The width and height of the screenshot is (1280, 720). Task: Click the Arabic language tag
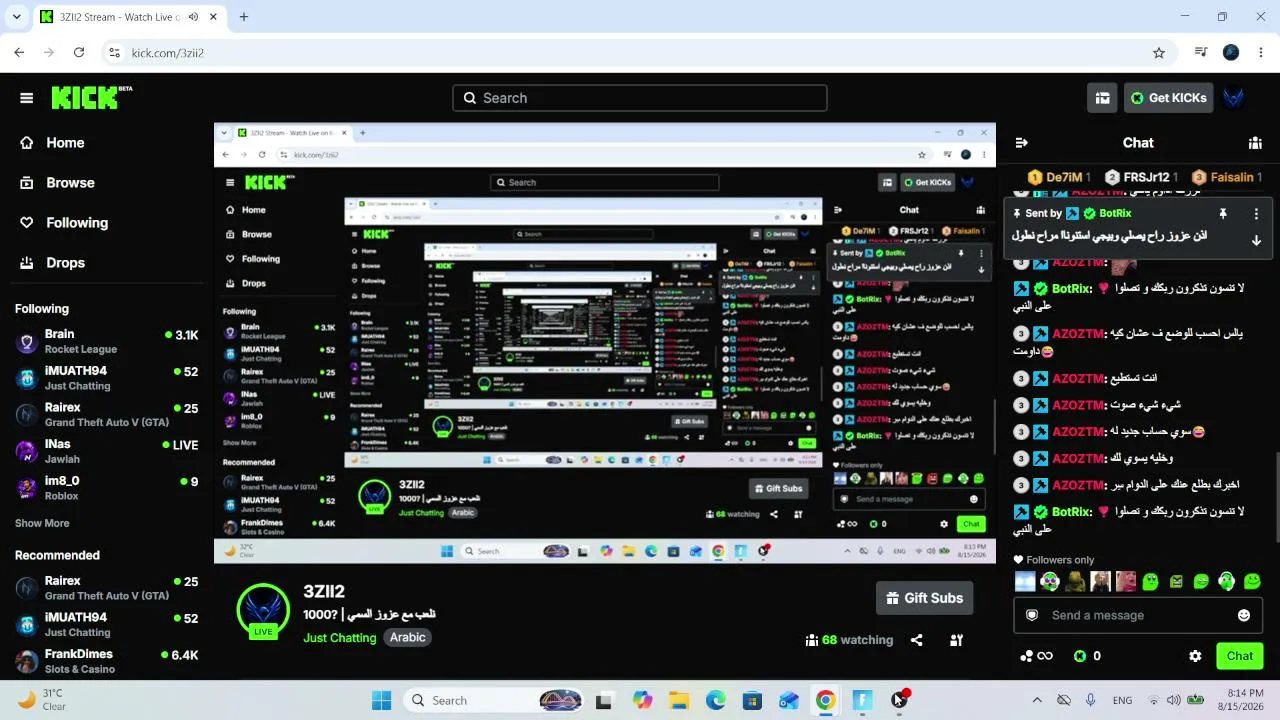click(407, 638)
